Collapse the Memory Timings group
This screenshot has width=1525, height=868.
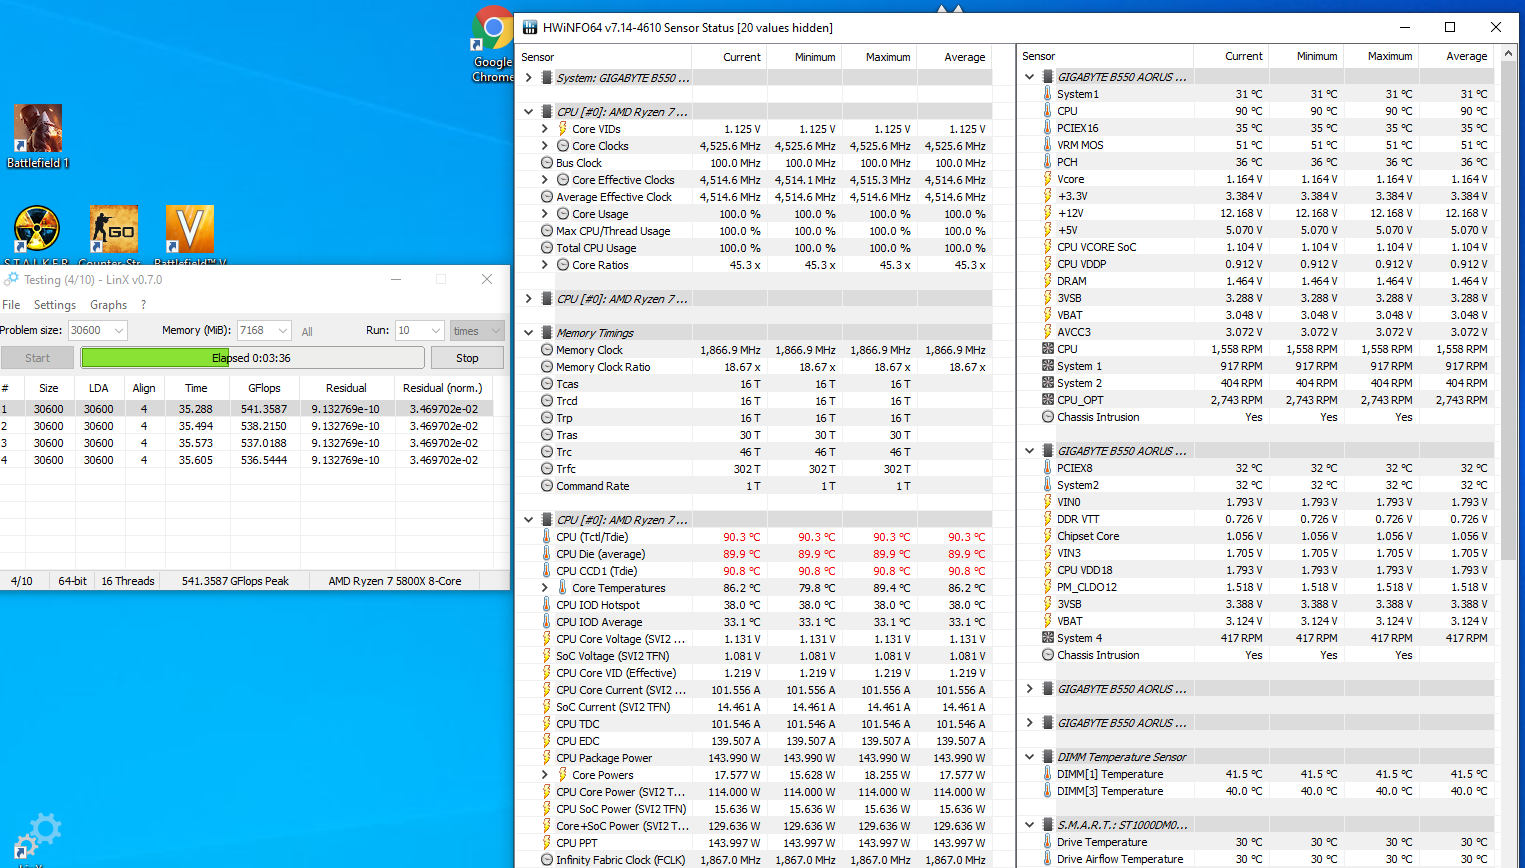tap(528, 333)
